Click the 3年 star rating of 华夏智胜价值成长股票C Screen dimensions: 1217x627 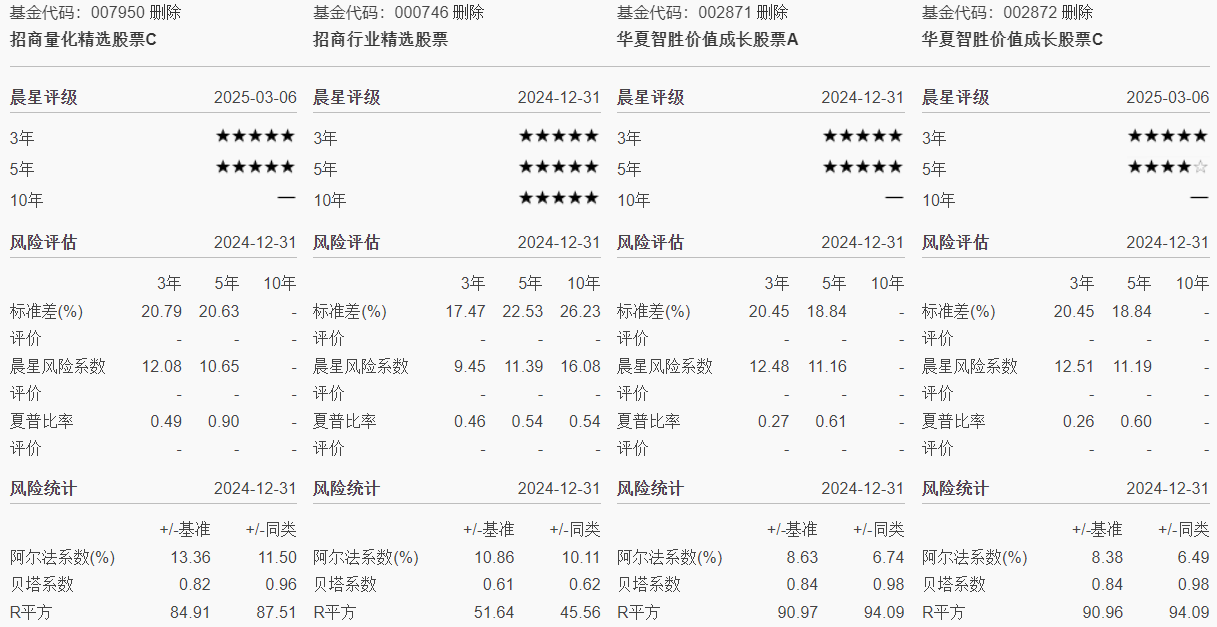click(x=1168, y=136)
